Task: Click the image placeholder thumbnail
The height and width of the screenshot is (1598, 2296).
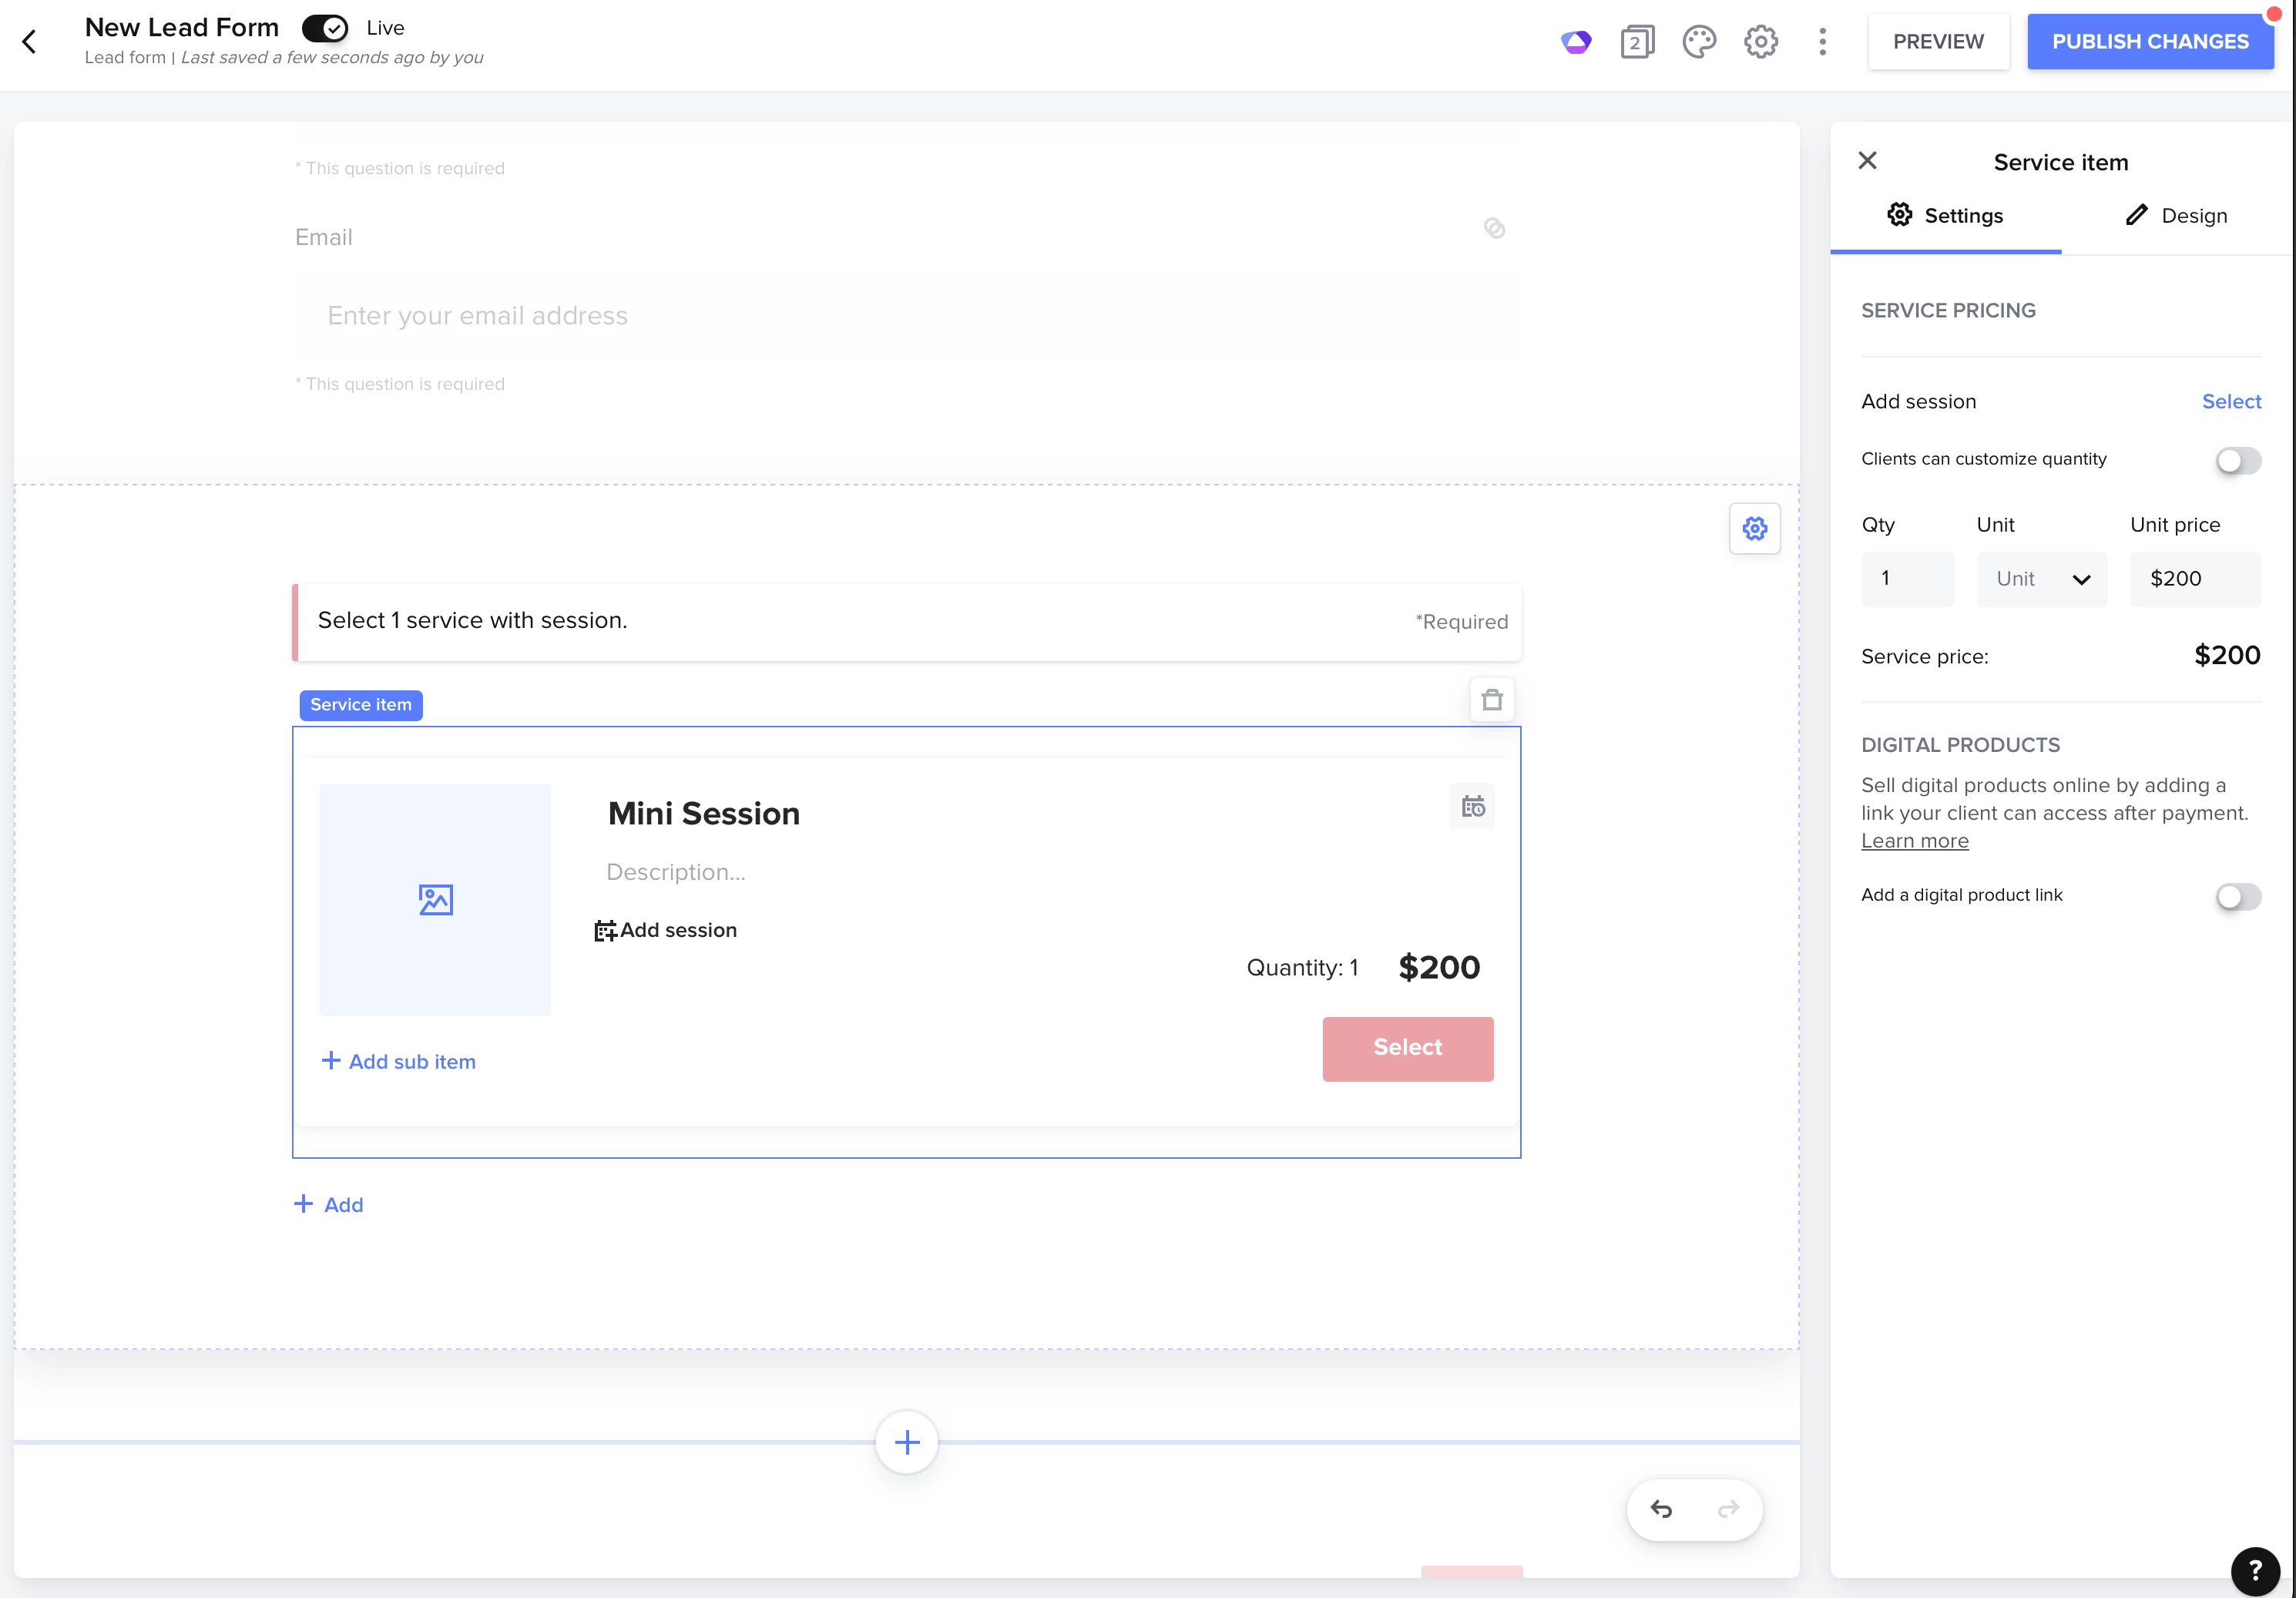Action: [435, 900]
